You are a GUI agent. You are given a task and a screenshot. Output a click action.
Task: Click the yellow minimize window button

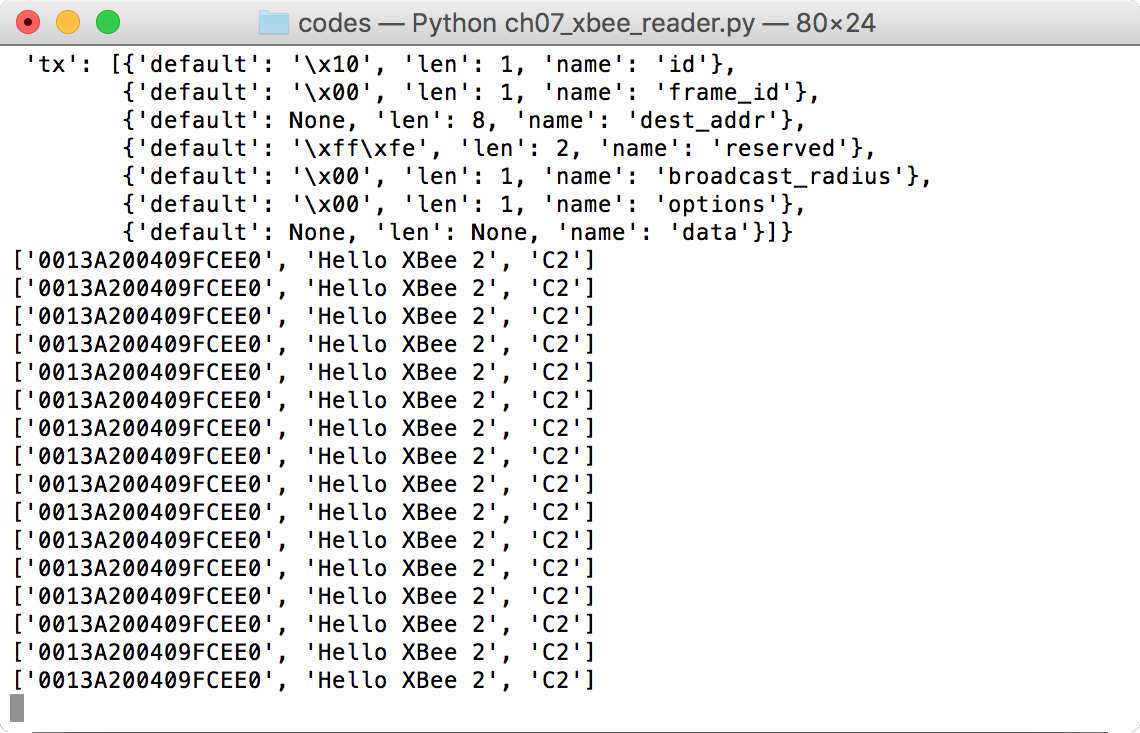(68, 23)
